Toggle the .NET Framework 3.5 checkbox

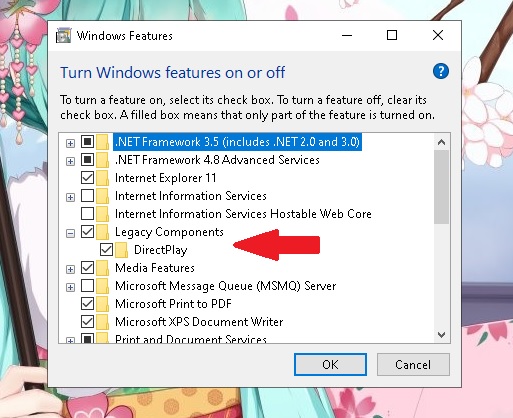tap(87, 142)
